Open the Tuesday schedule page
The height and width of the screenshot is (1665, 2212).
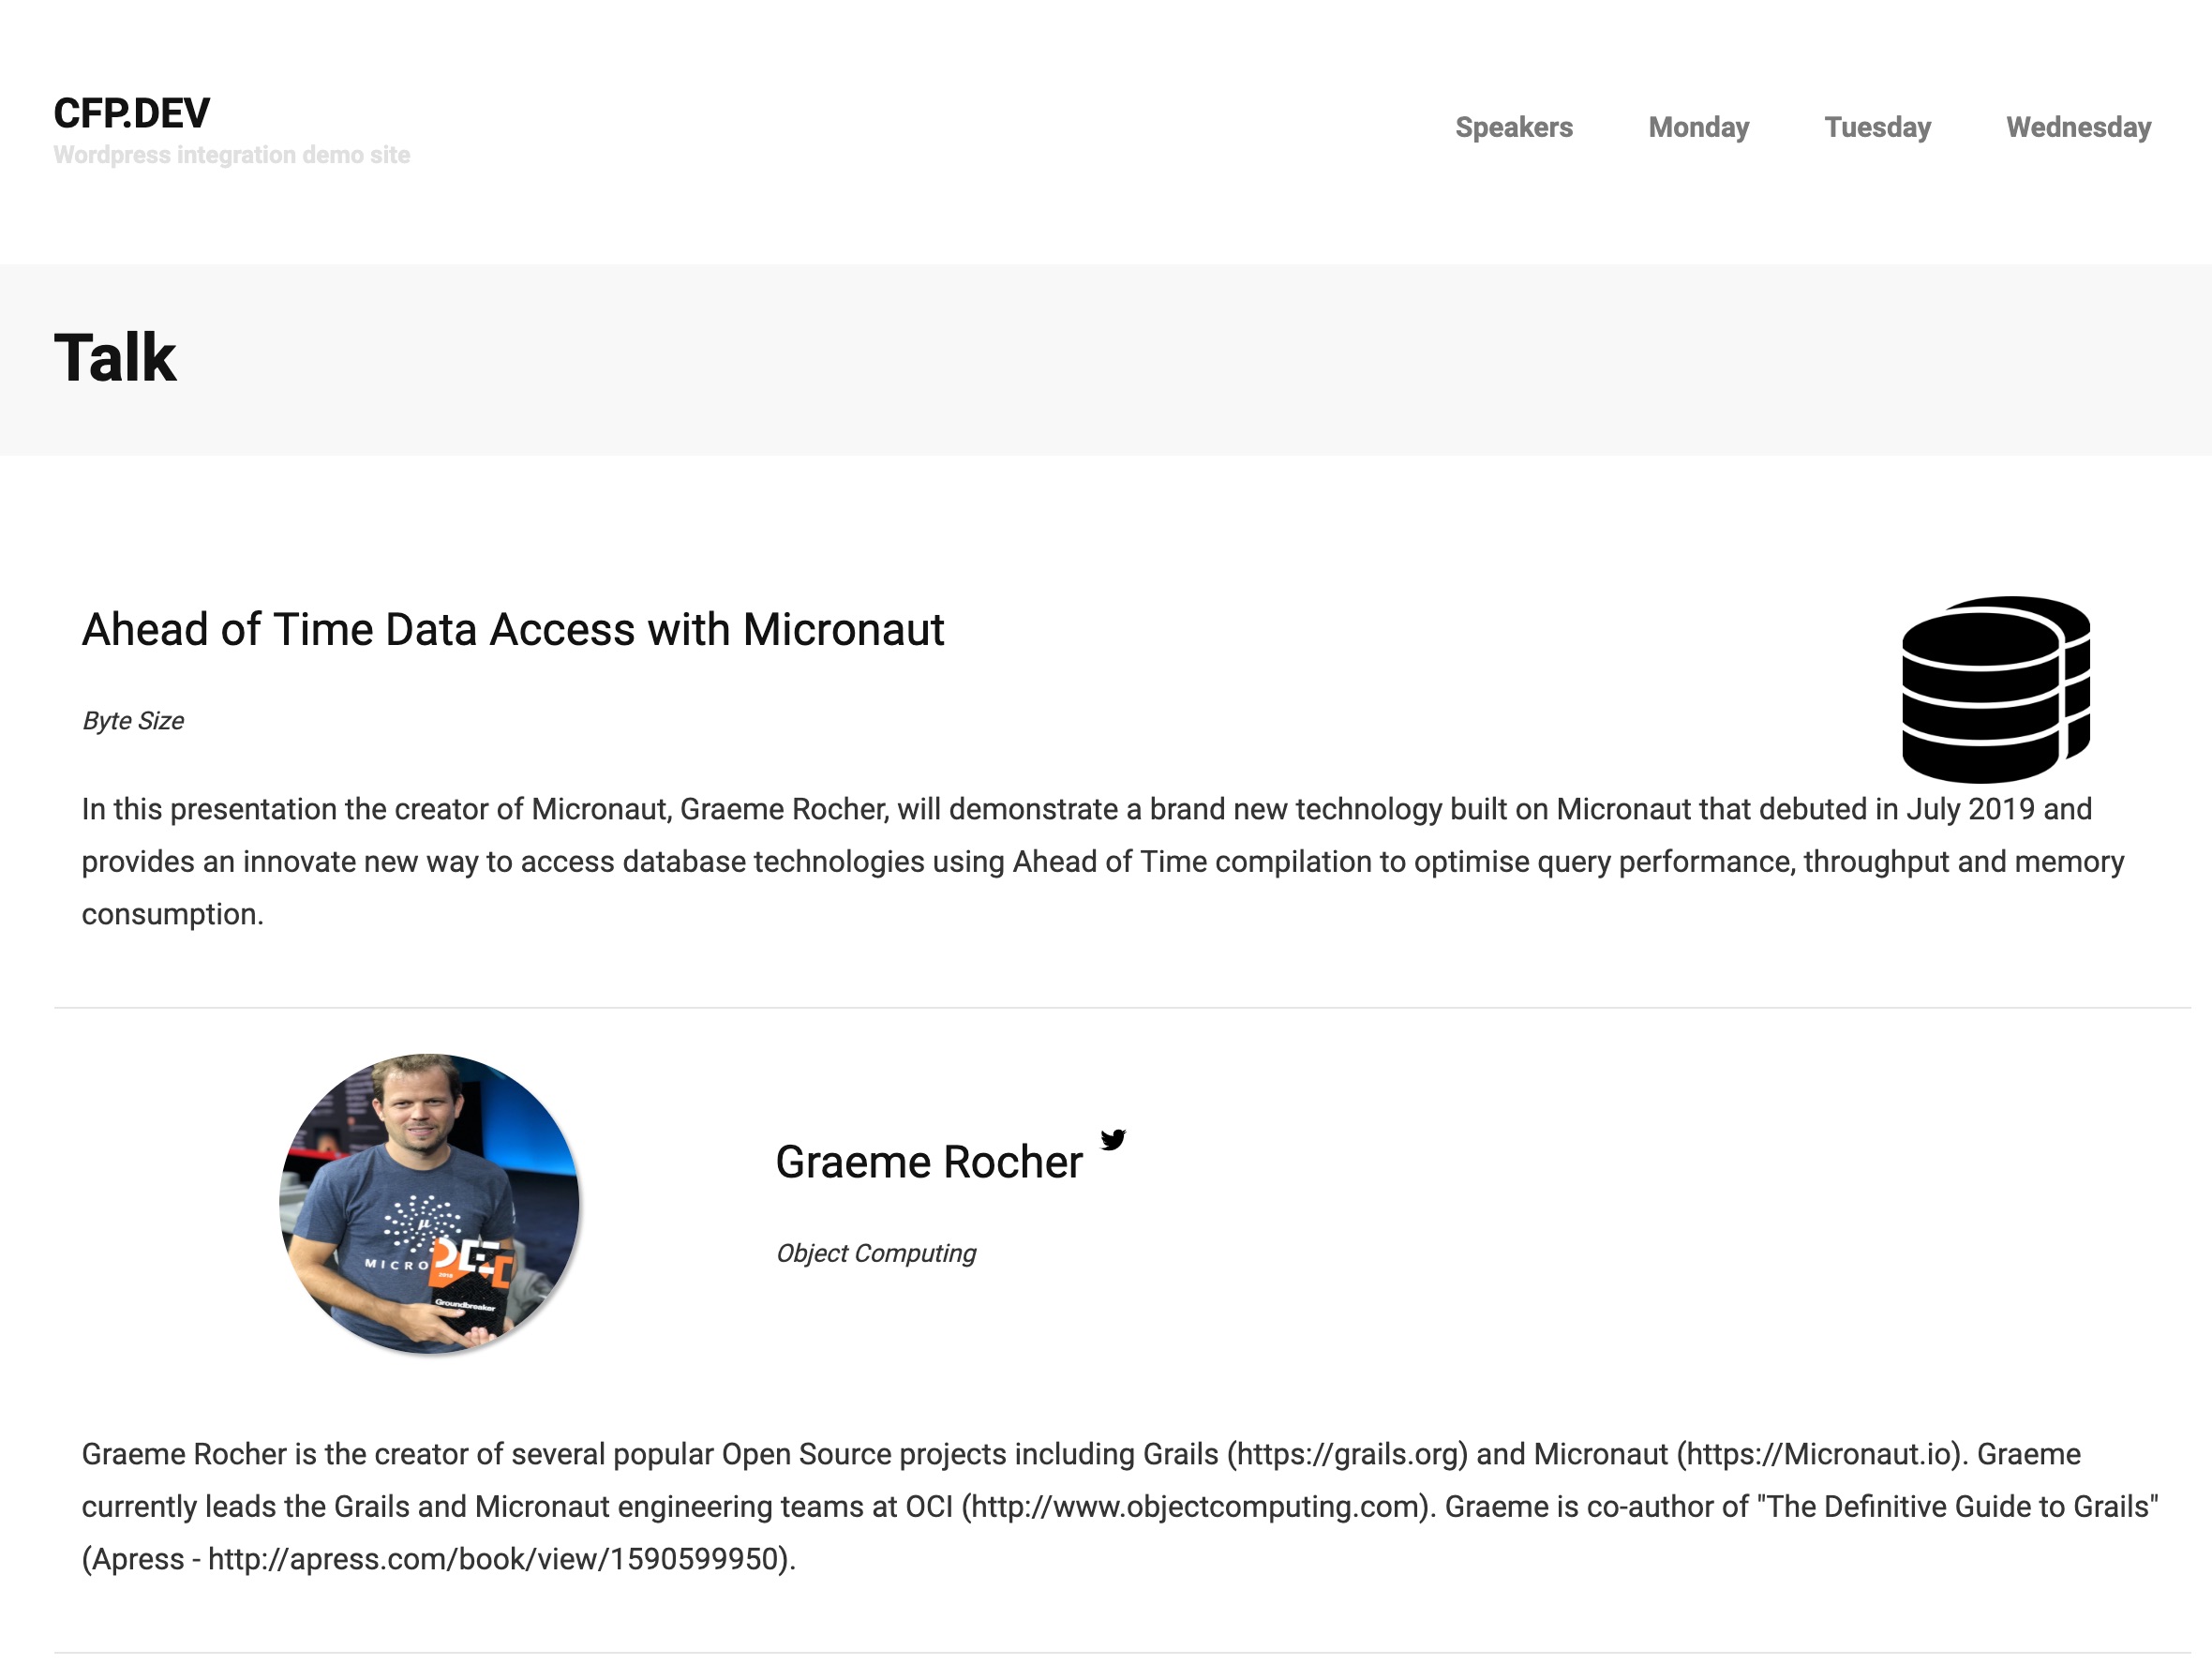[1877, 127]
